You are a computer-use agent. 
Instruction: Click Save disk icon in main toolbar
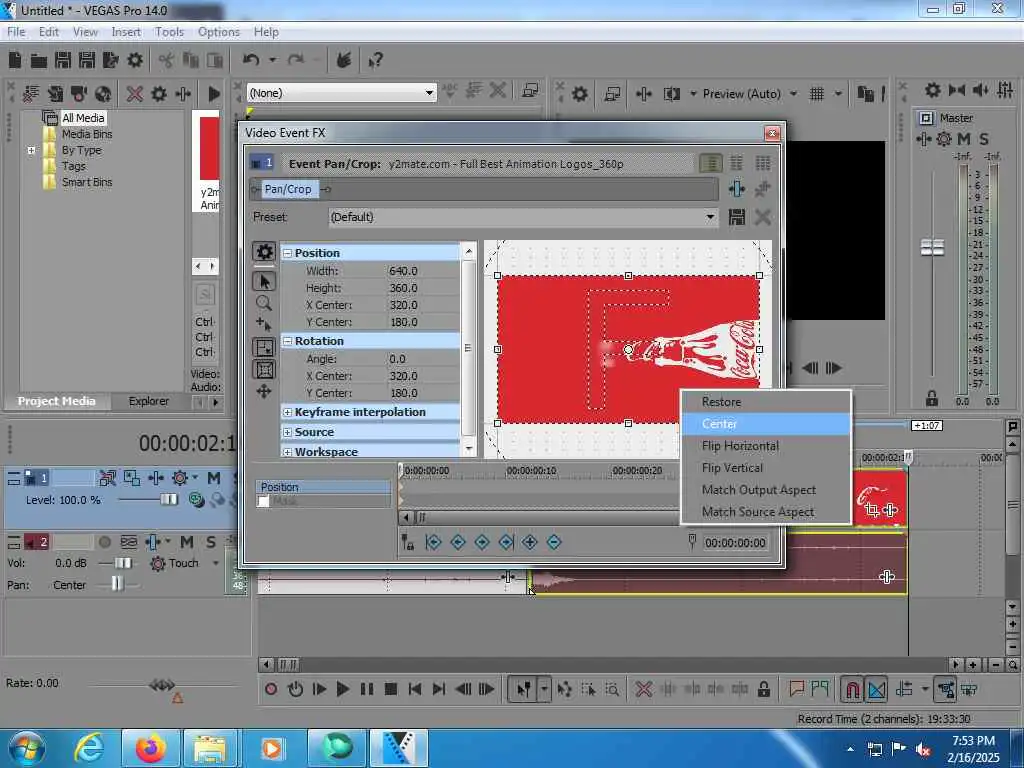point(63,61)
